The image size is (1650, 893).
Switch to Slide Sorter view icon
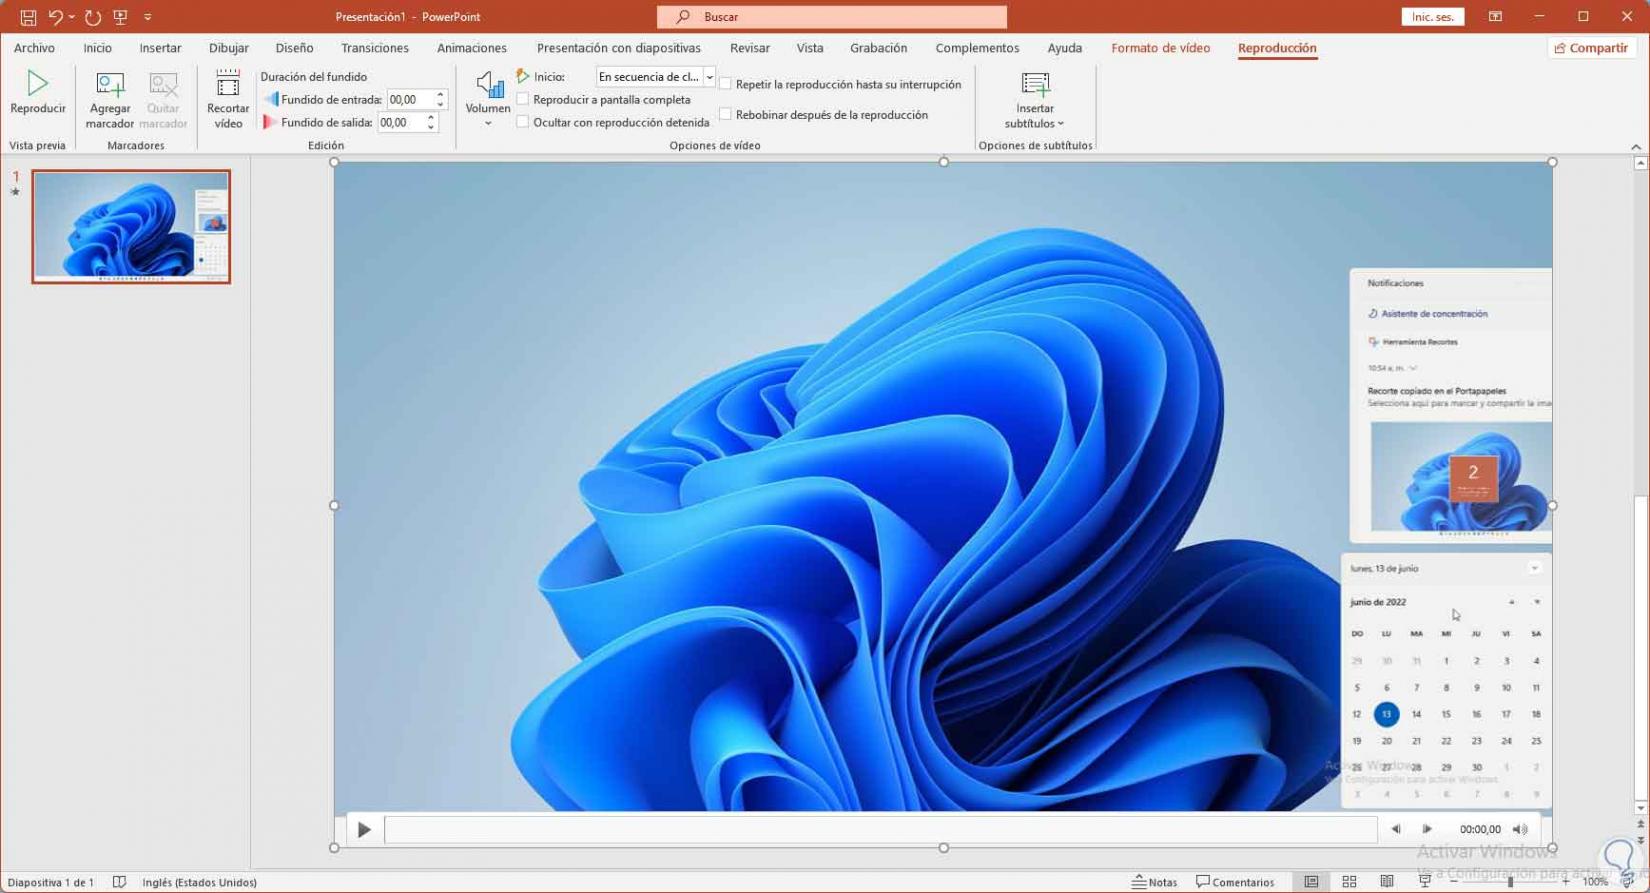click(x=1349, y=882)
